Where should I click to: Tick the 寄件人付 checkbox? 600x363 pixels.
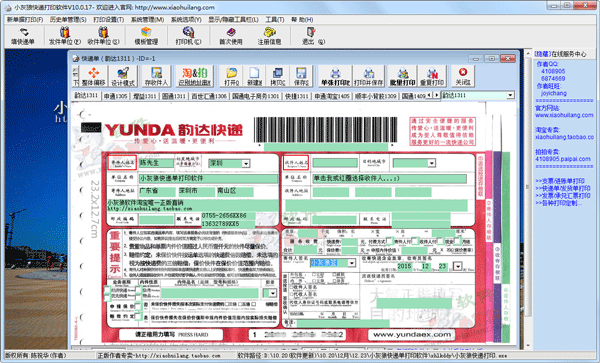click(x=415, y=241)
